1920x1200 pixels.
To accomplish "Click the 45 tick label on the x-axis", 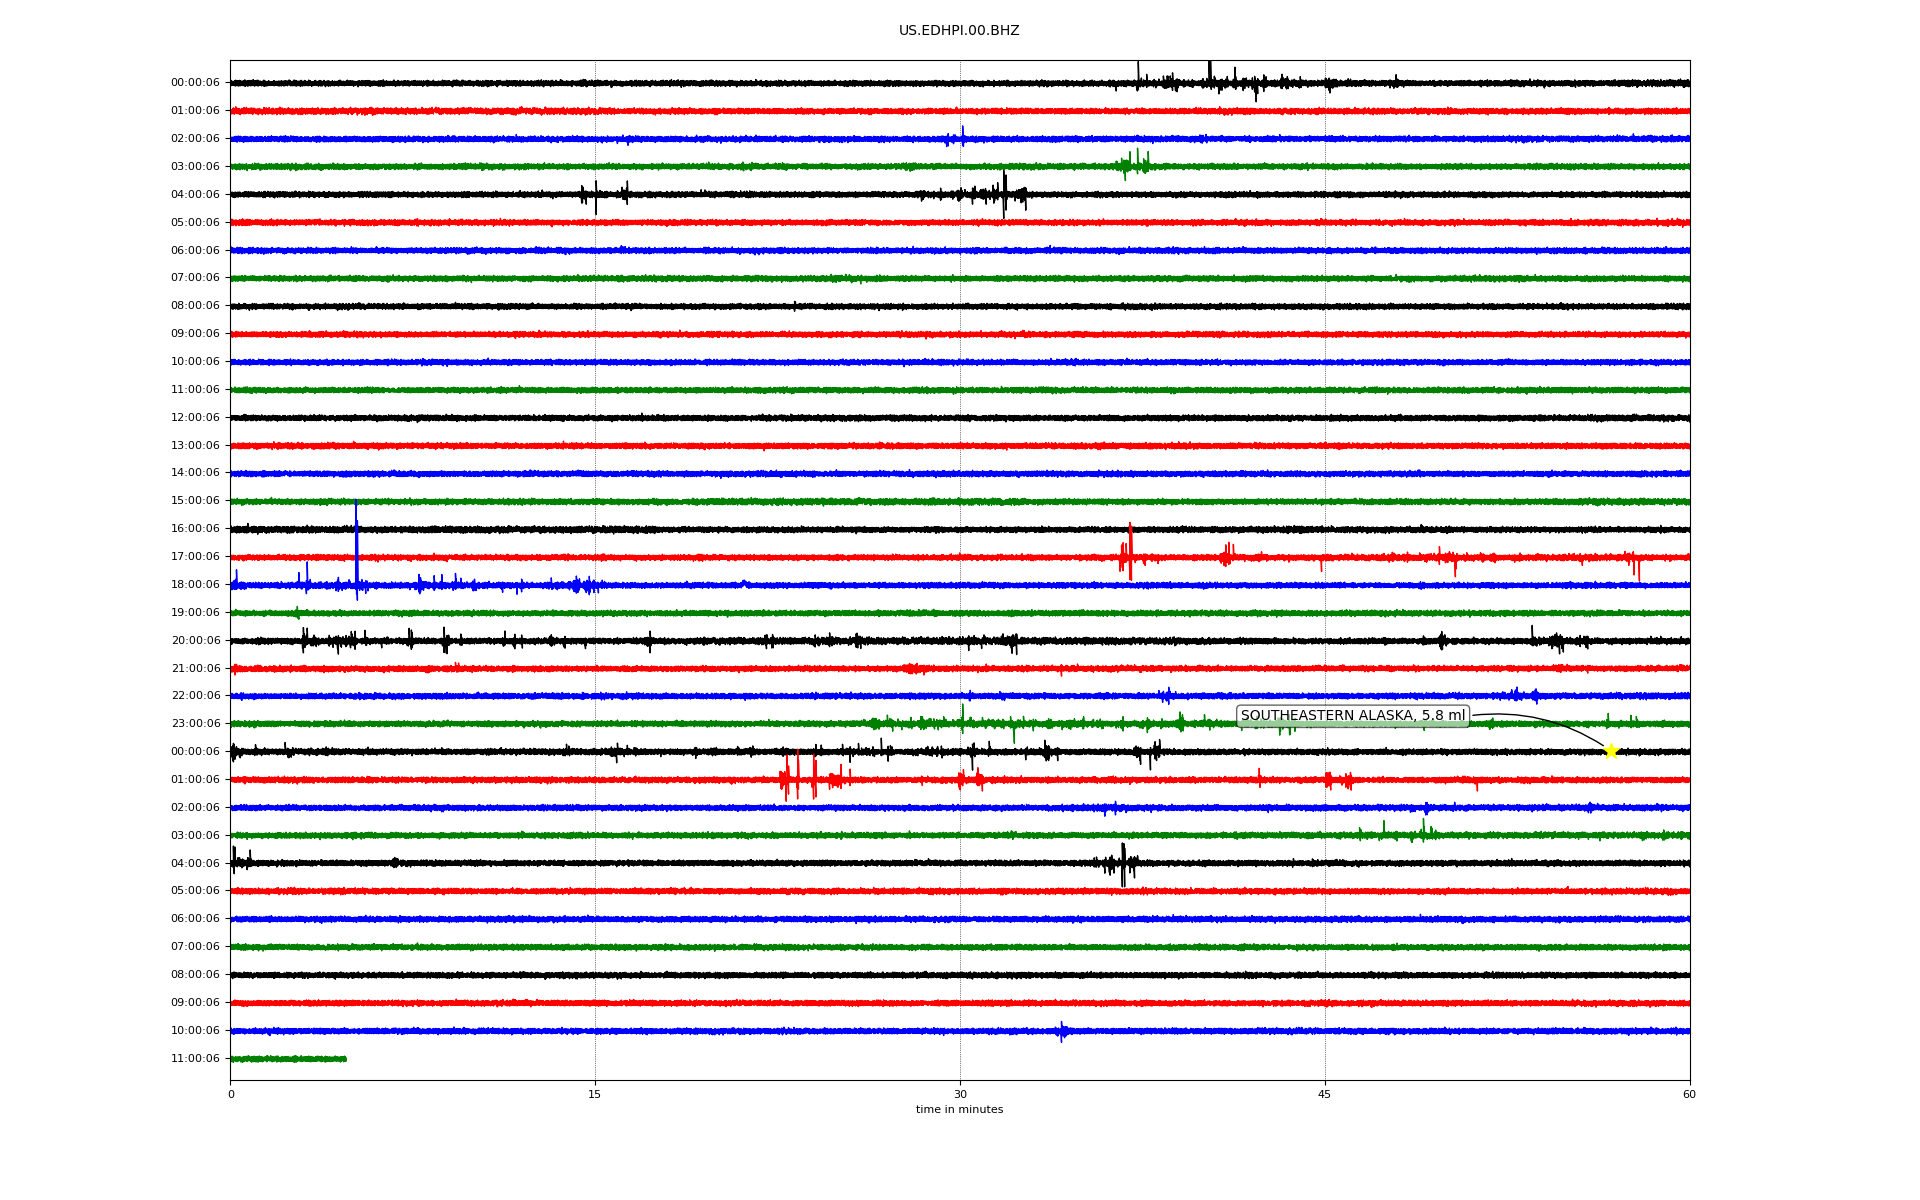I will pos(1325,1094).
